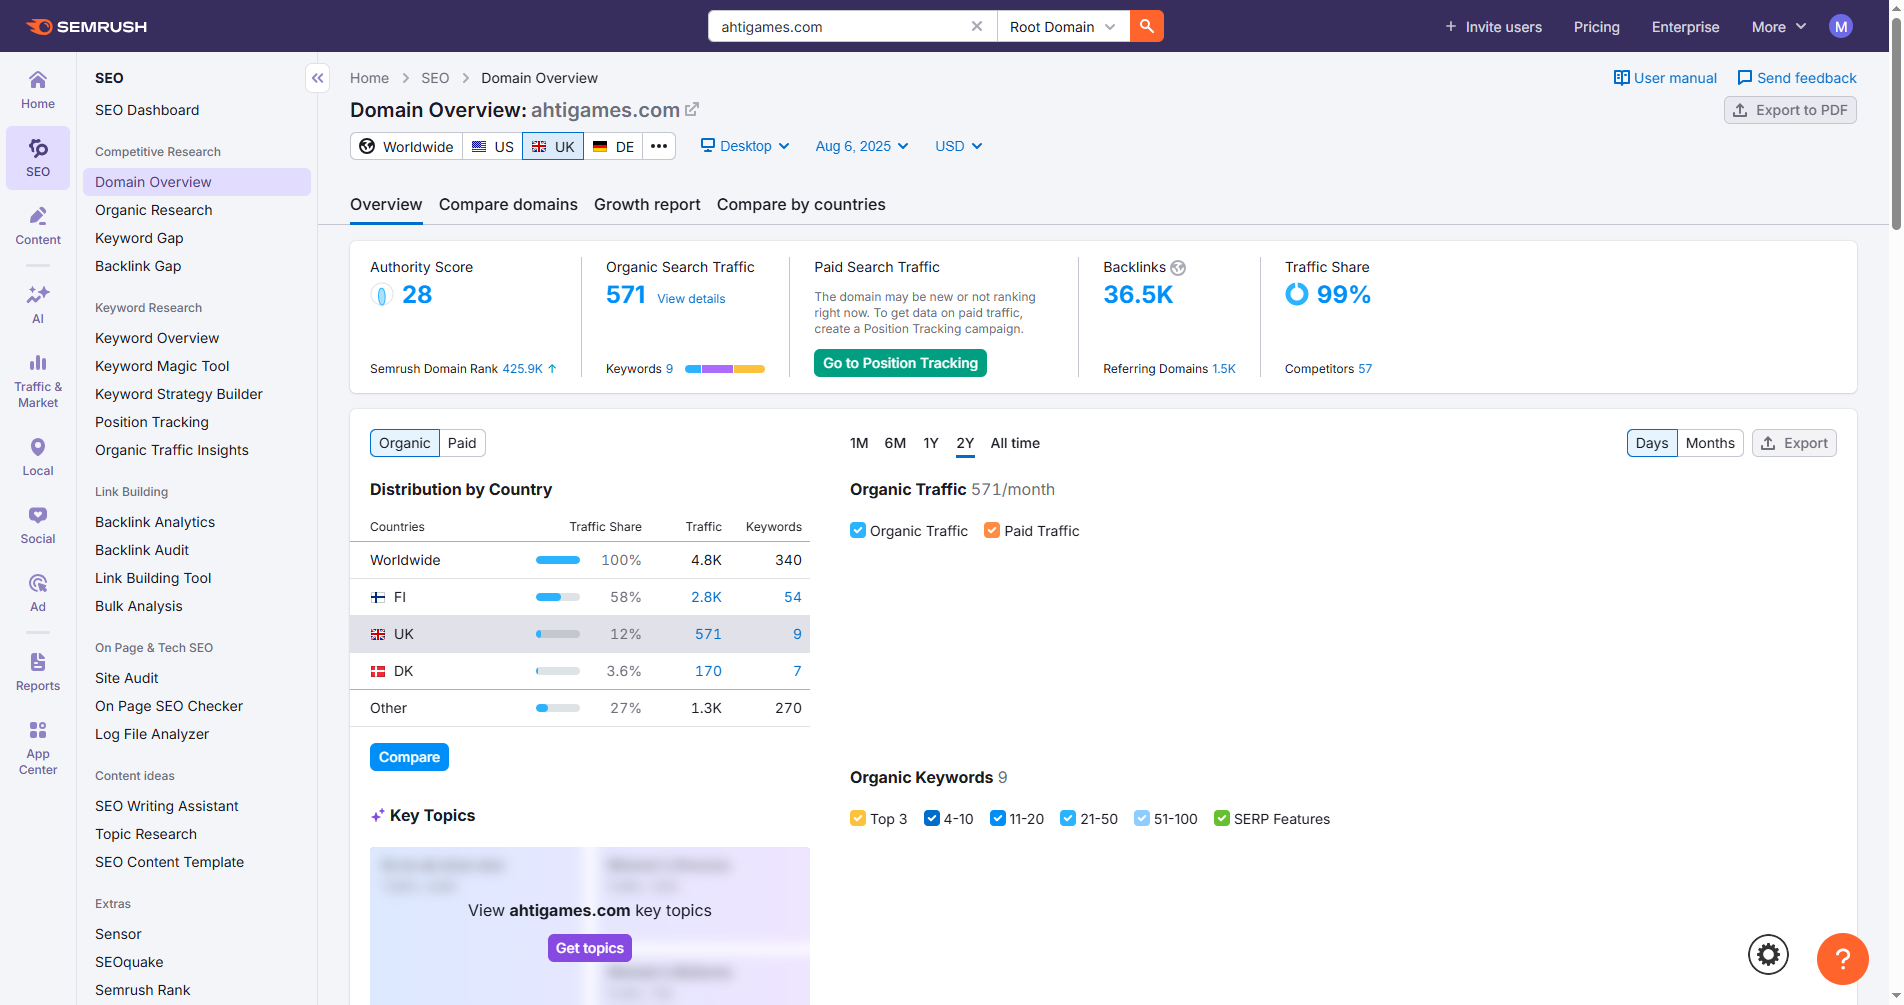Clear the ahtigames.com search field
Screen dimensions: 1904x1005
coord(977,26)
